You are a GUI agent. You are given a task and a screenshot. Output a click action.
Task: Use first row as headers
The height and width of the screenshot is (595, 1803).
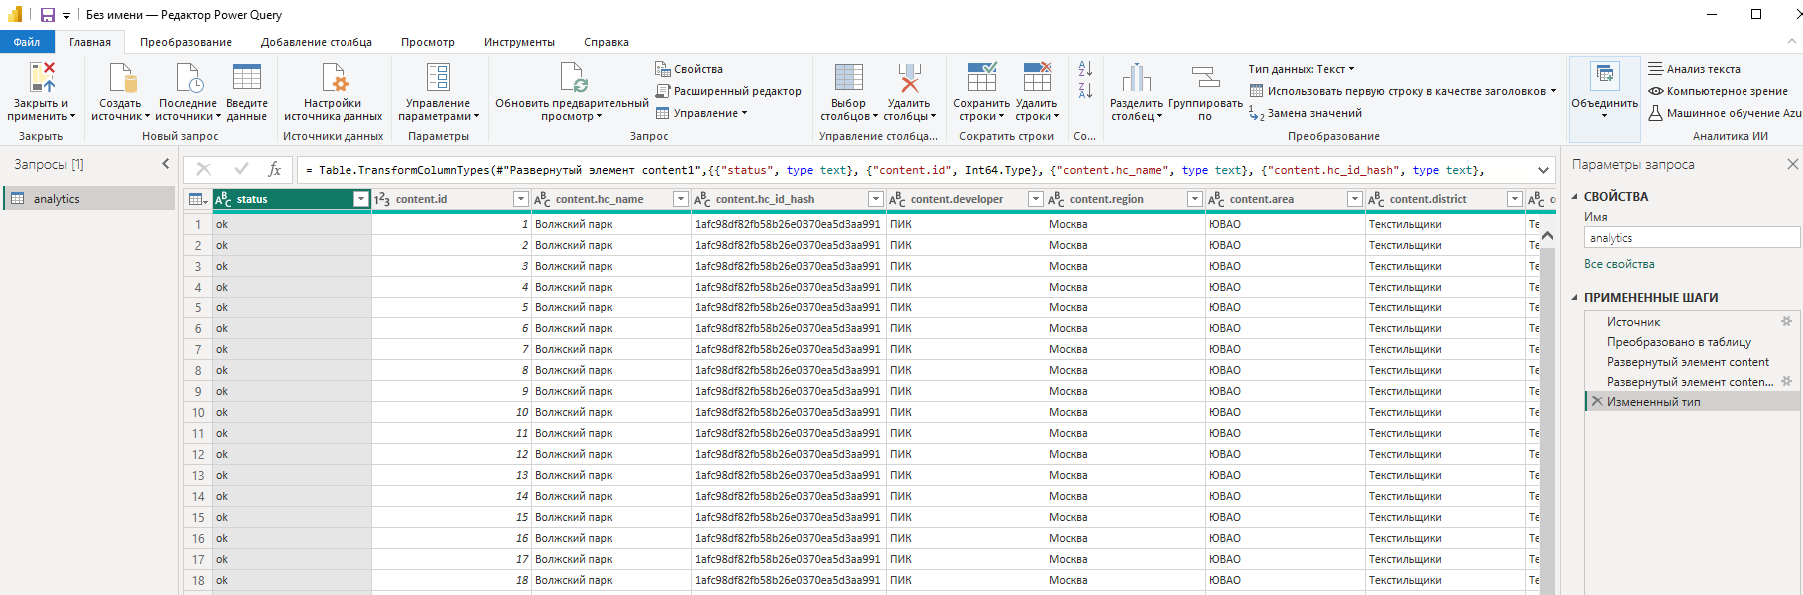pos(1403,91)
